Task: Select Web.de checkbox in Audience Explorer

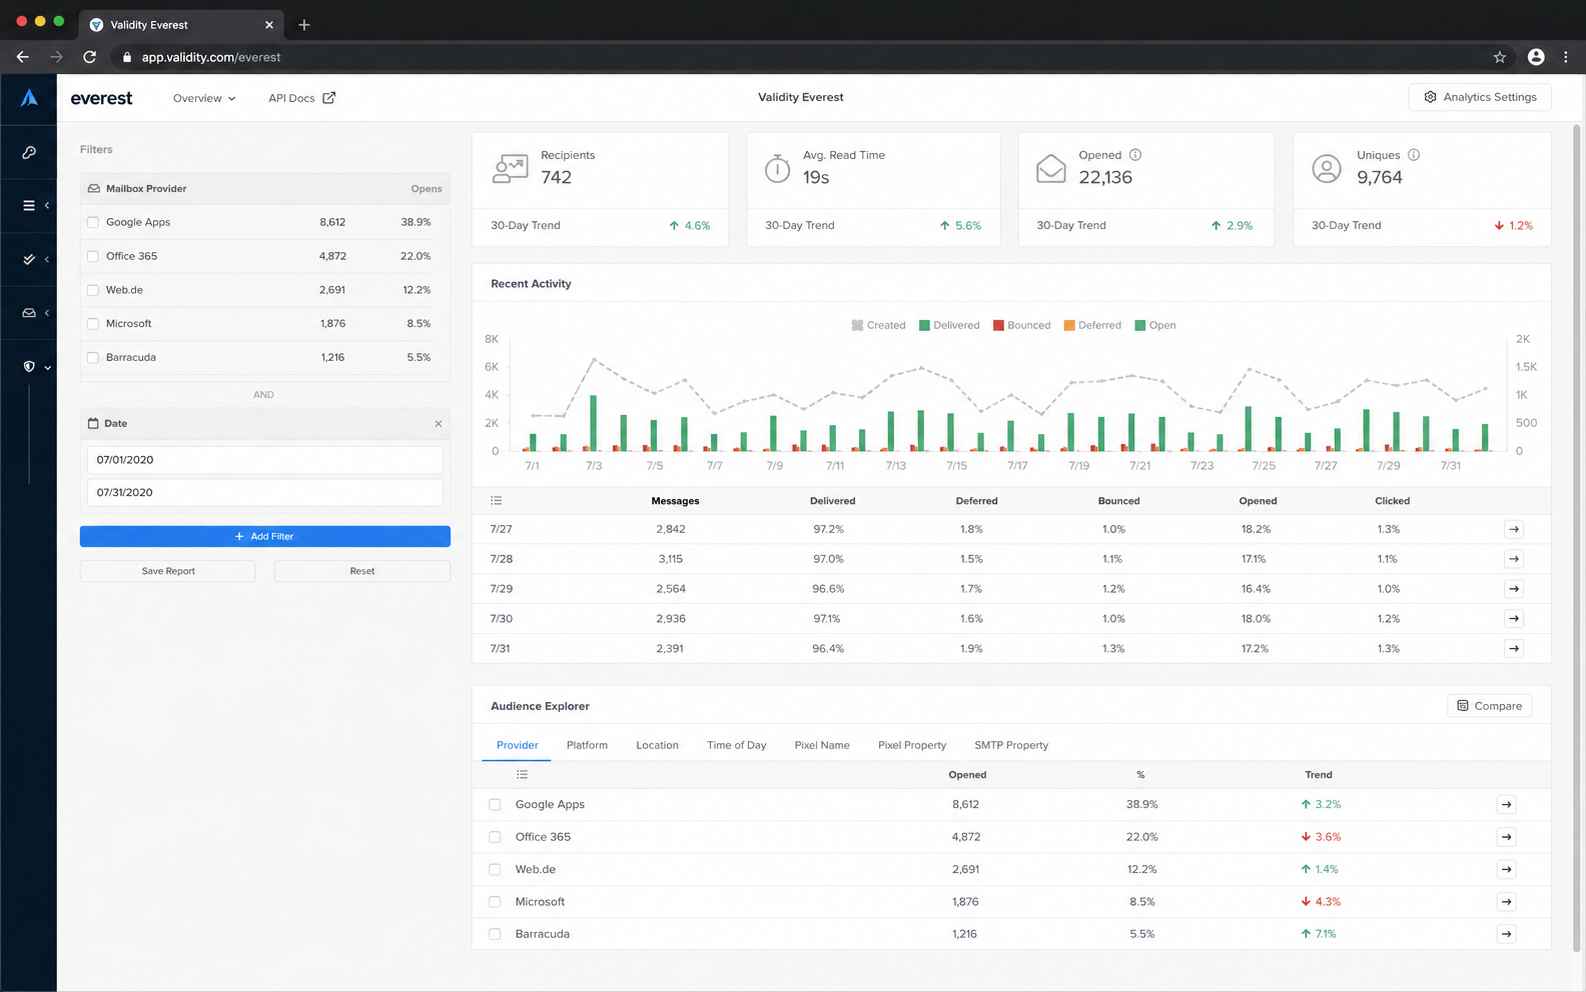Action: [495, 870]
